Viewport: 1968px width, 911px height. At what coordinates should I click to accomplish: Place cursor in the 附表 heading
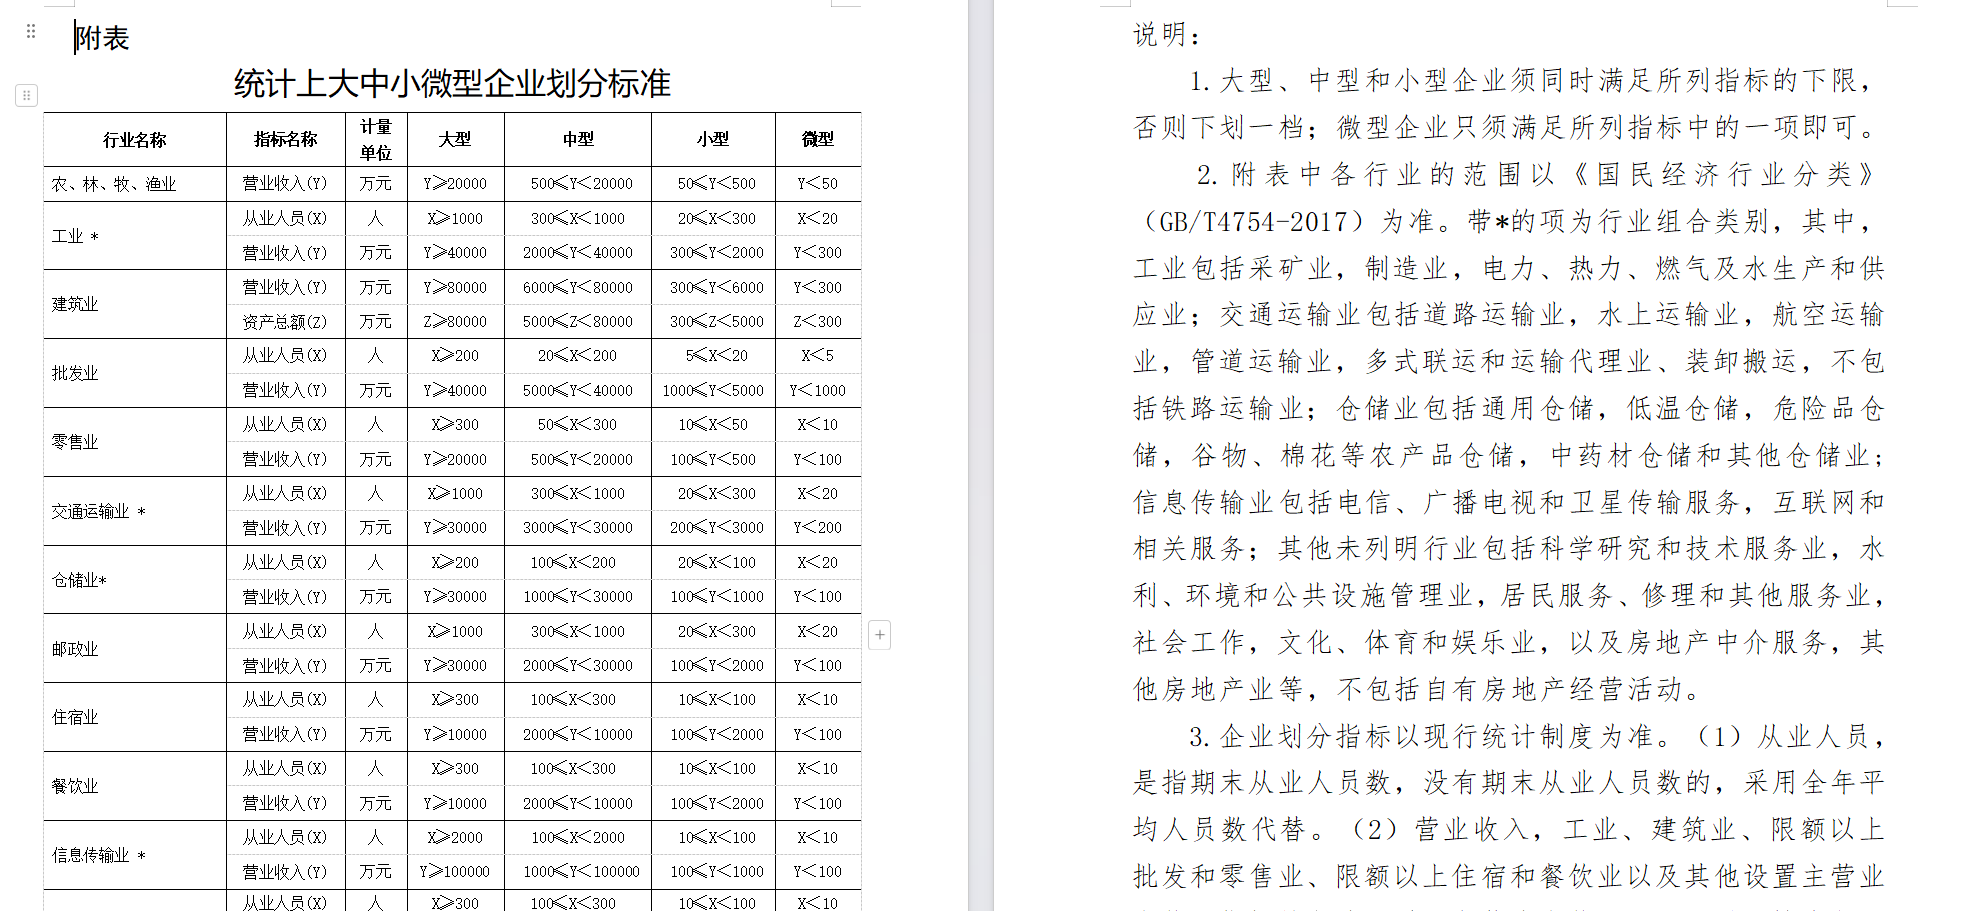[x=102, y=39]
